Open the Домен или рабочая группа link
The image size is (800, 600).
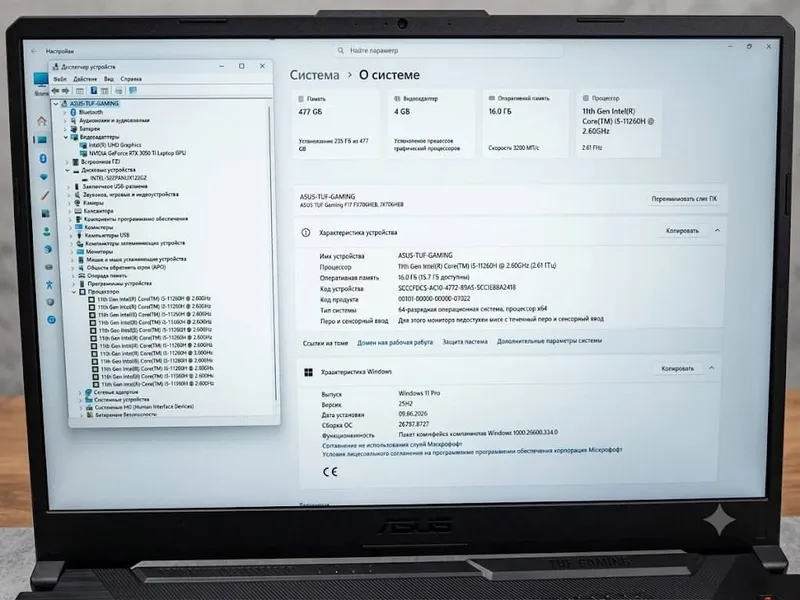coord(395,342)
